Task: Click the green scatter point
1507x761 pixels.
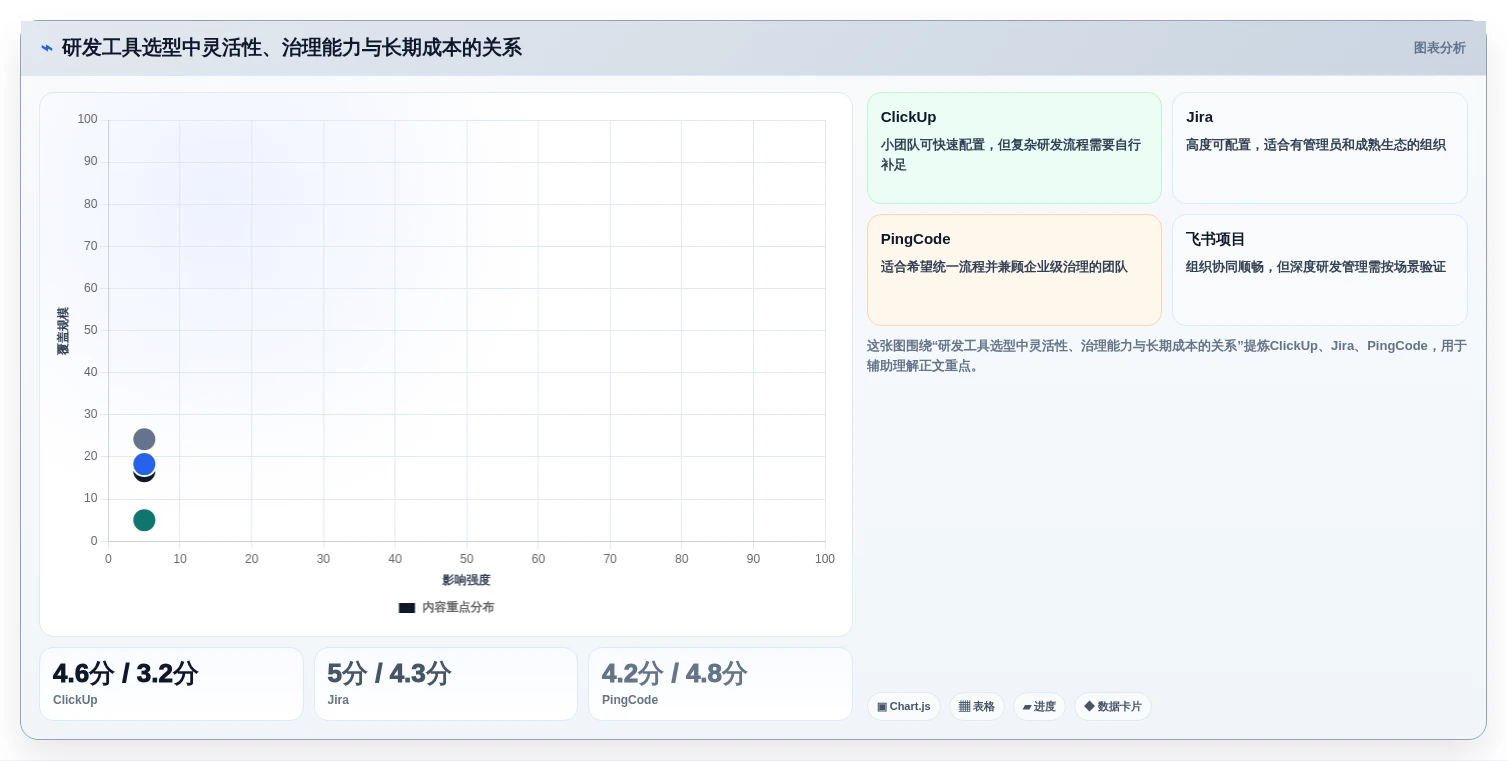Action: point(144,520)
